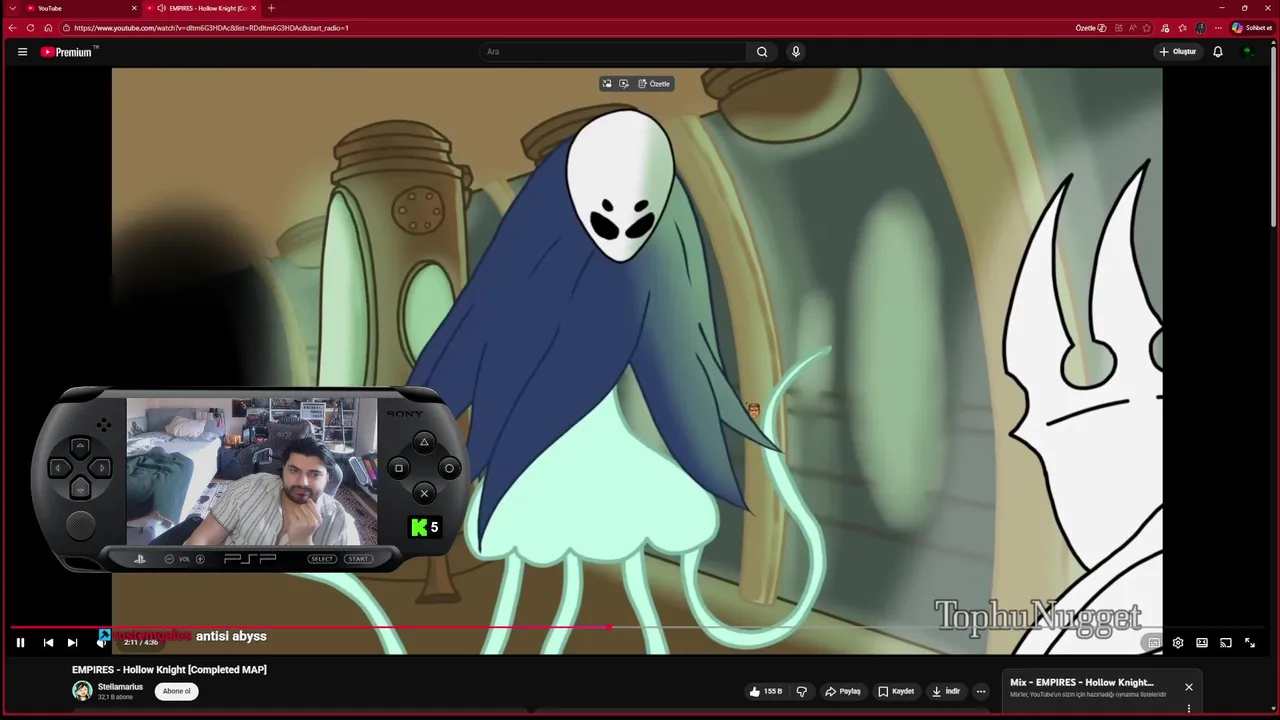The width and height of the screenshot is (1280, 720).
Task: Close the Mix playlist panel
Action: coord(1189,687)
